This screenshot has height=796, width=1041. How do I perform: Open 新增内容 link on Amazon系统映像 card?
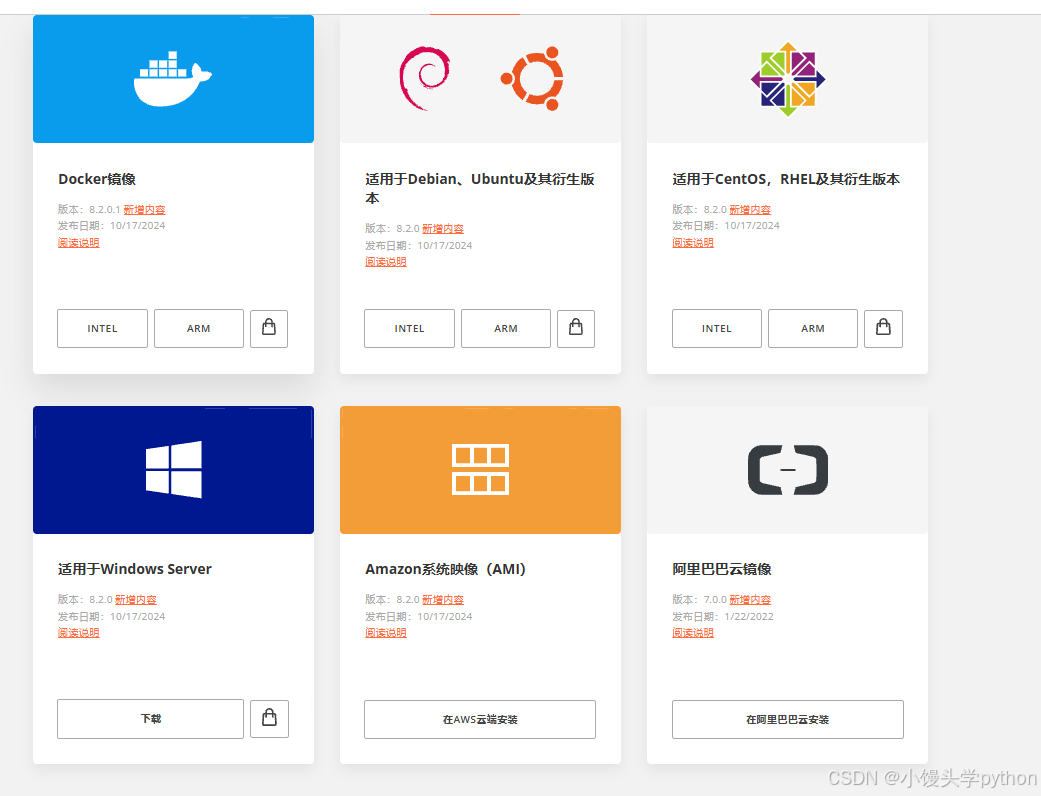pos(443,599)
